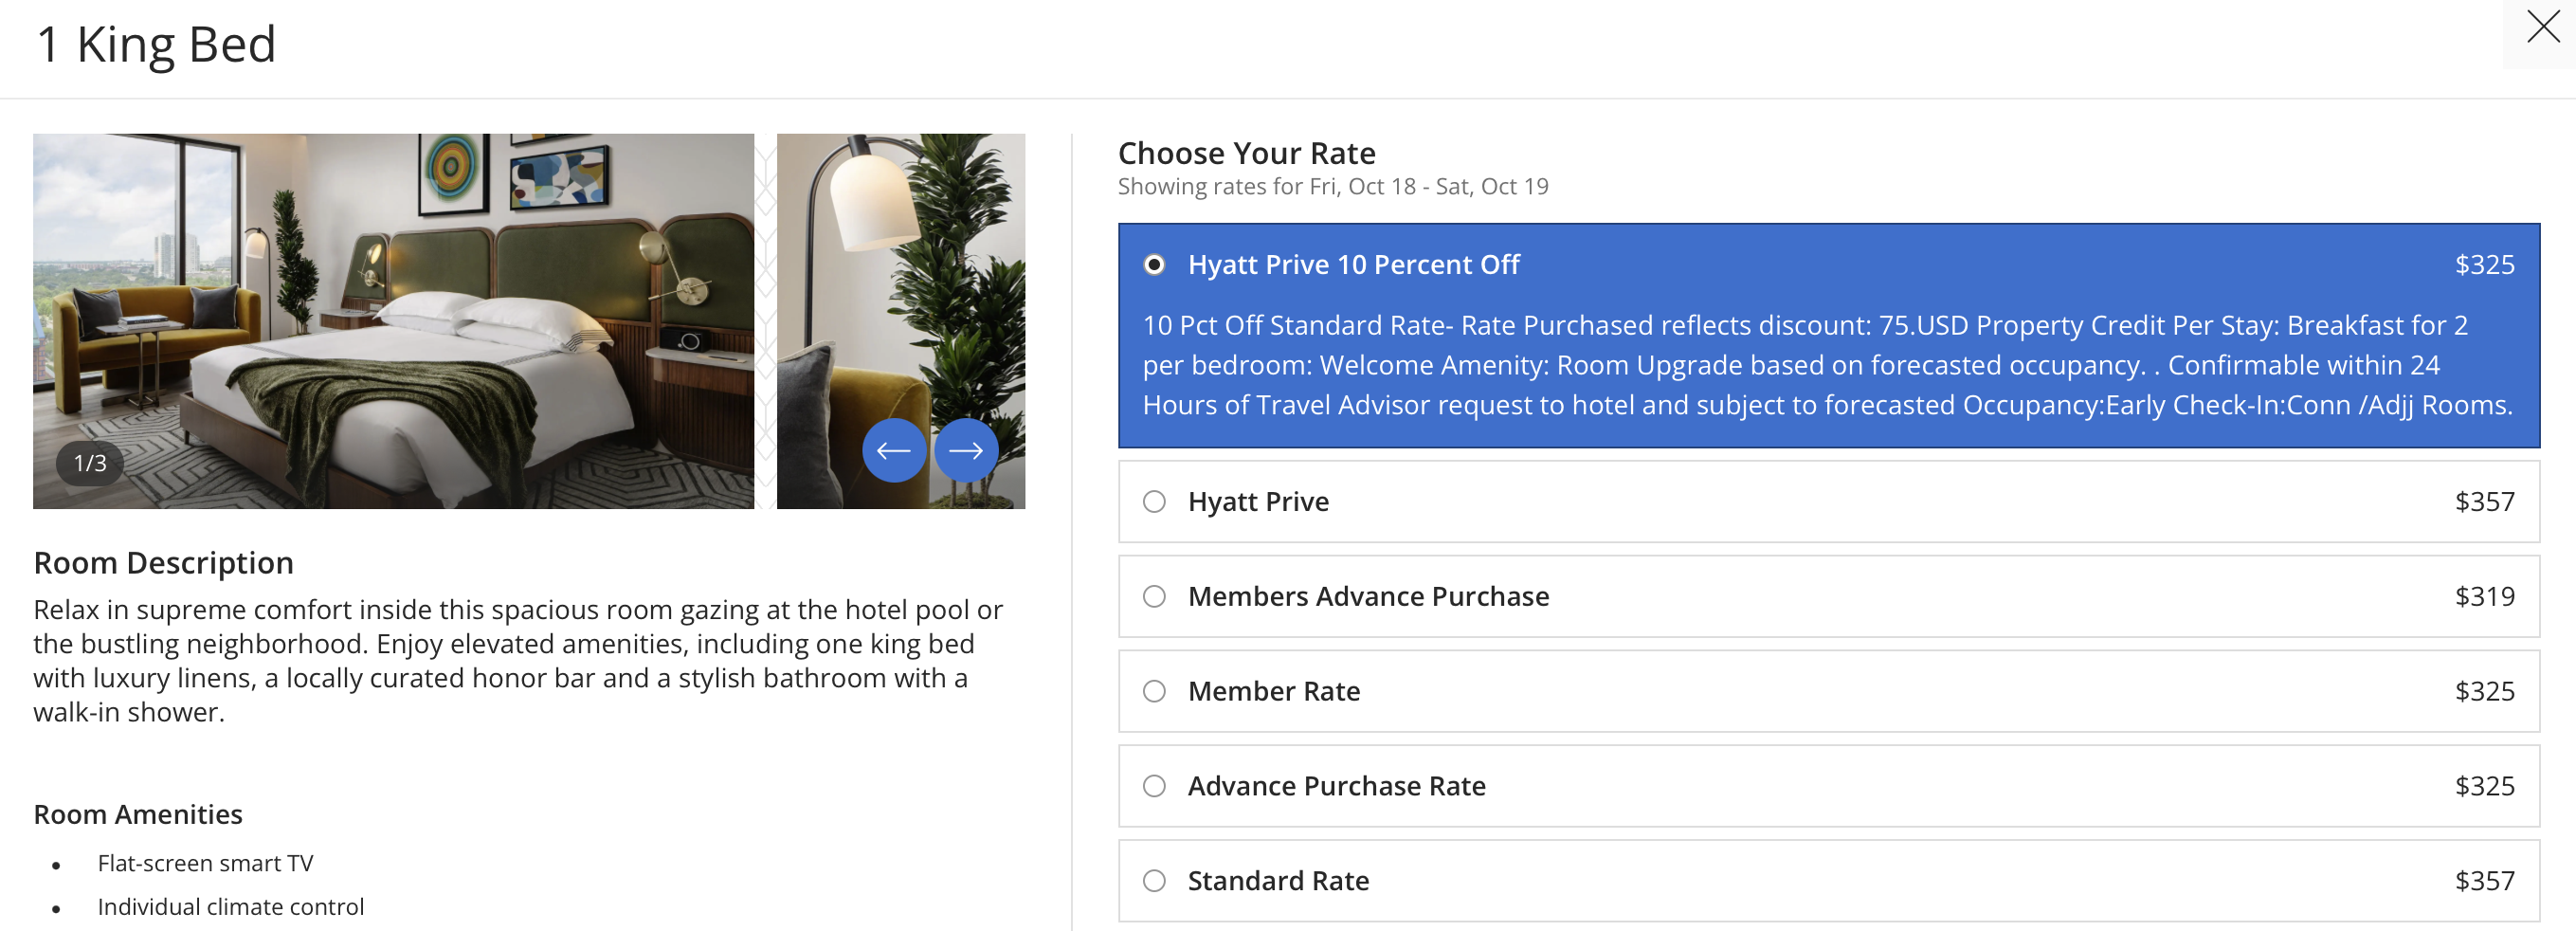Screen dimensions: 2576x931
Task: Choose the Hyatt Prive radio button
Action: click(1154, 502)
